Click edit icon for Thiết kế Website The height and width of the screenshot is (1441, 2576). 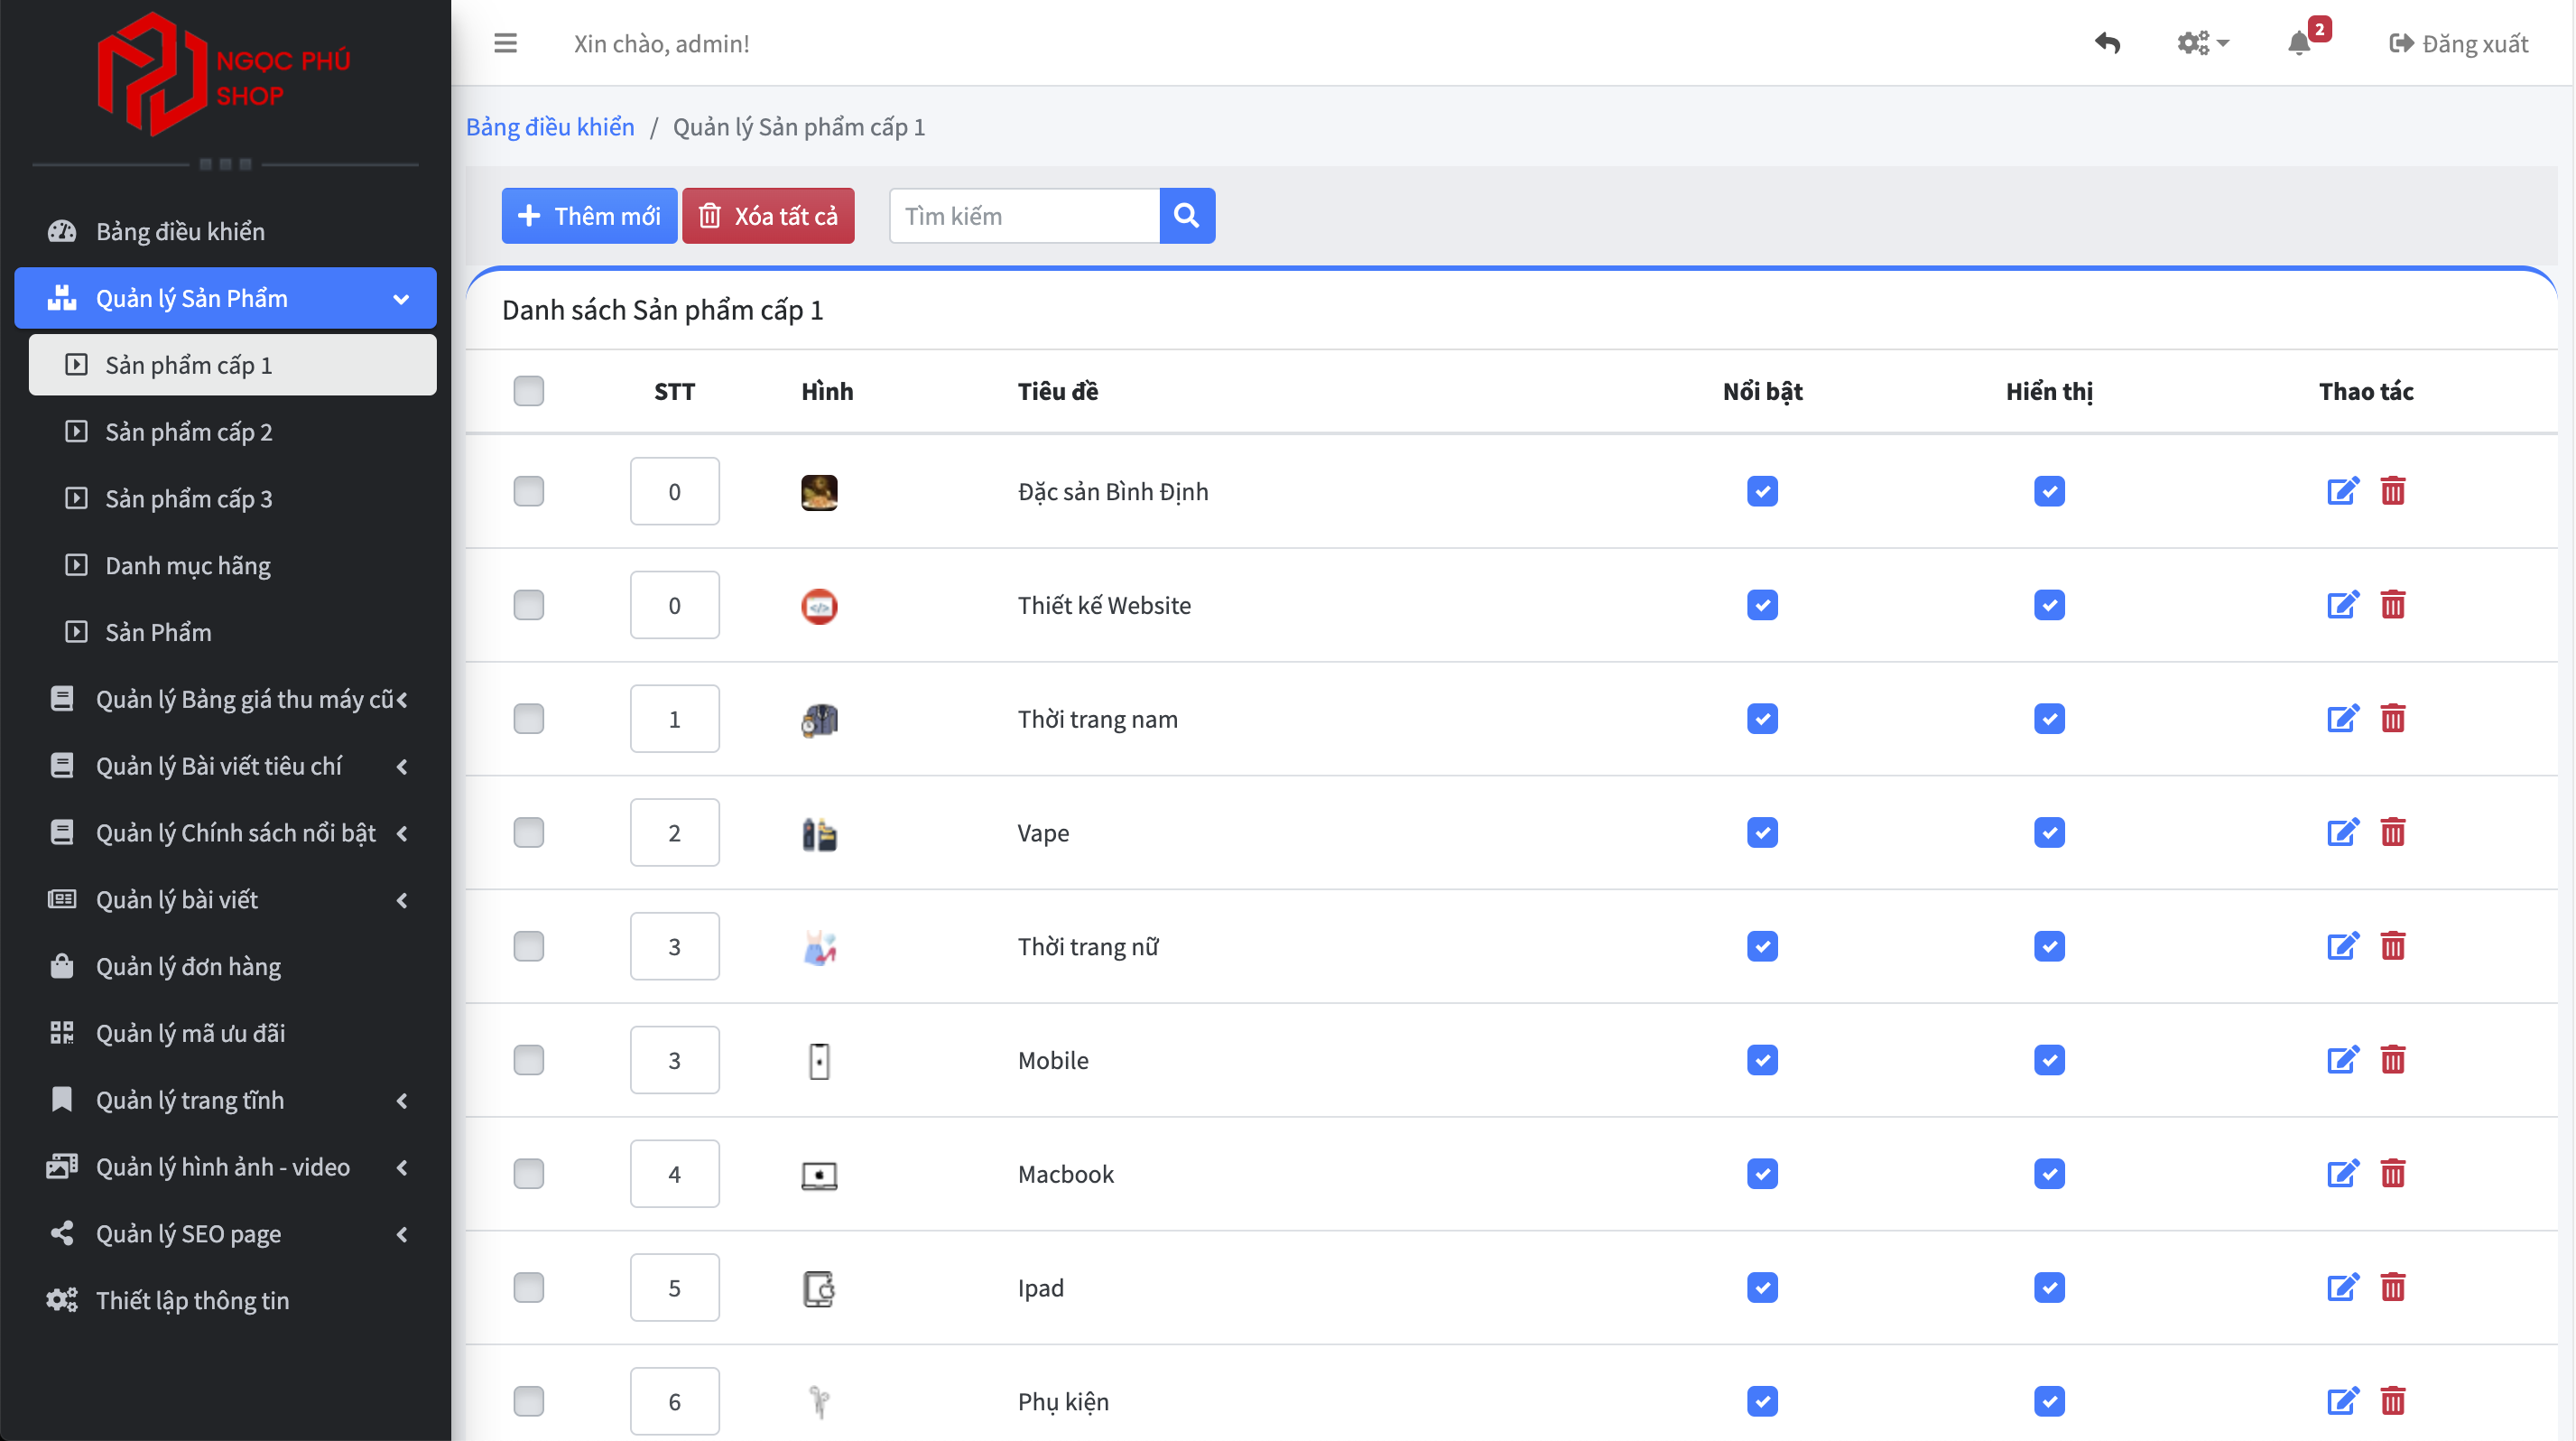(x=2342, y=605)
